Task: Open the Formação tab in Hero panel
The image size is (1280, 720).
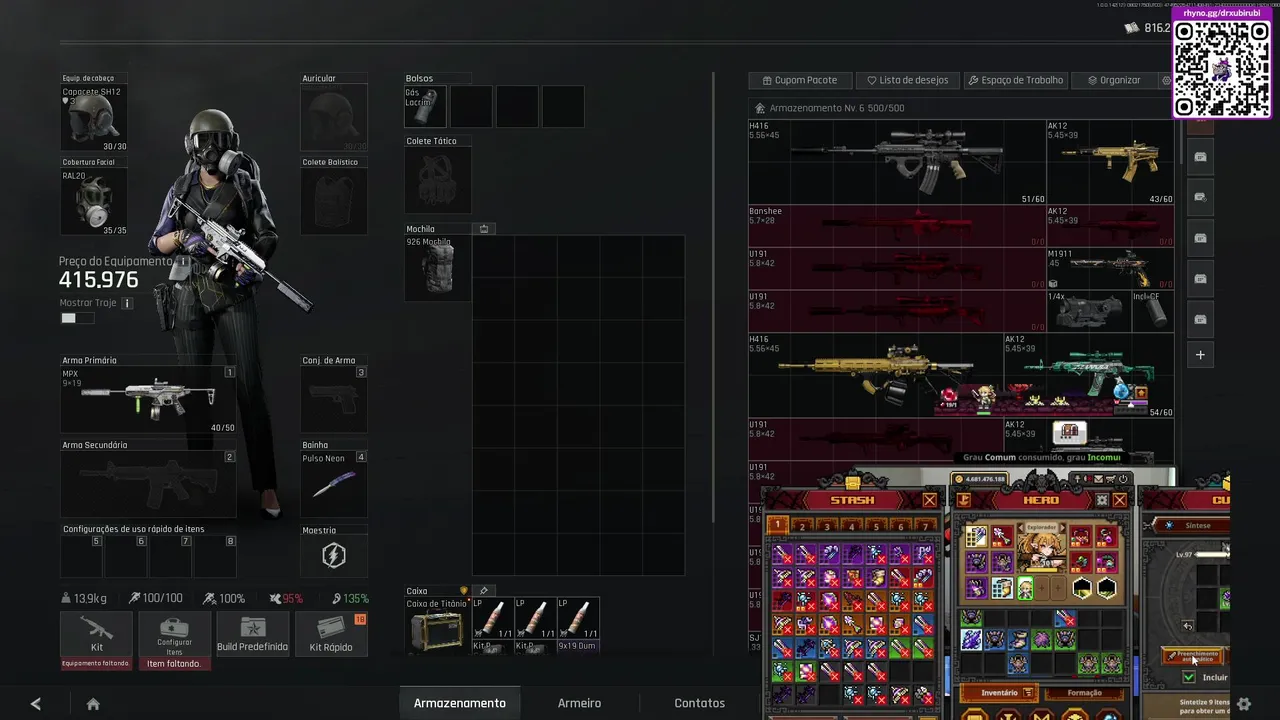Action: (1084, 693)
